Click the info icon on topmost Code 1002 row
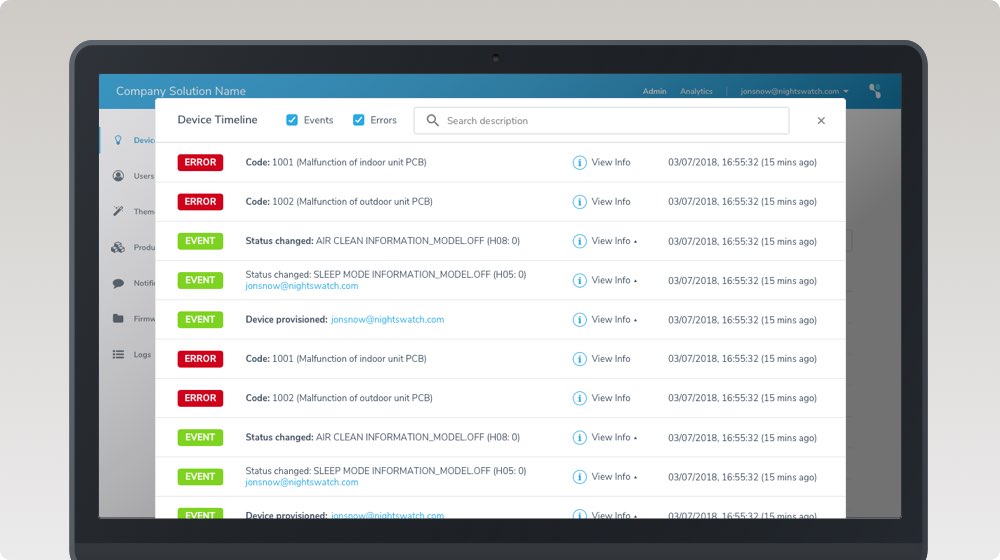This screenshot has height=560, width=1000. click(x=579, y=202)
